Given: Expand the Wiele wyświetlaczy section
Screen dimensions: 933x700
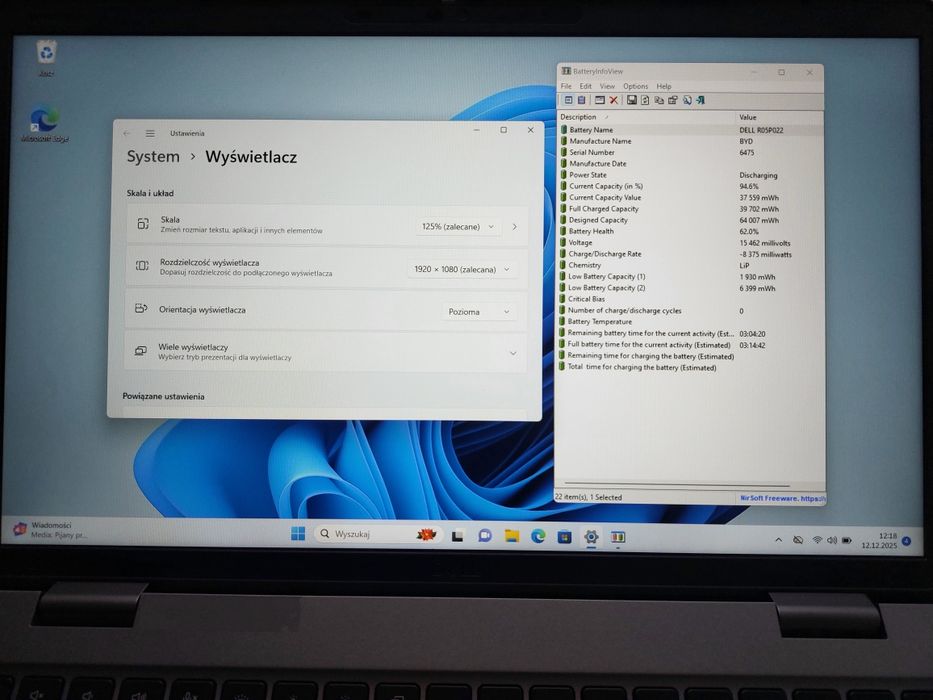Looking at the screenshot, I should pyautogui.click(x=513, y=353).
